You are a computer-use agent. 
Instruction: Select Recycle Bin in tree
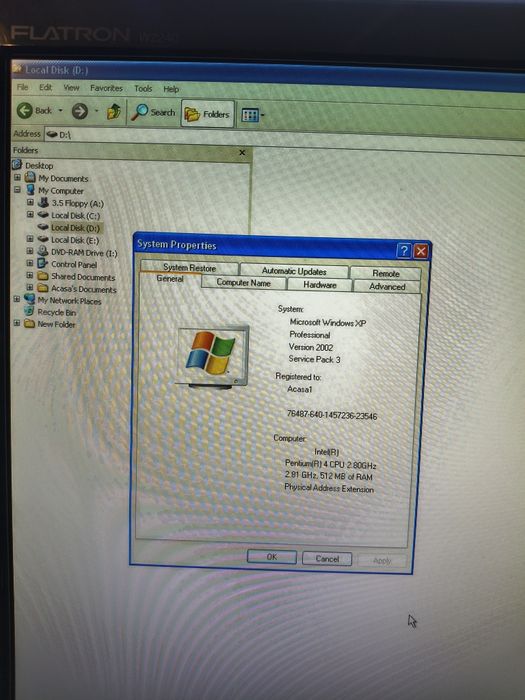57,312
